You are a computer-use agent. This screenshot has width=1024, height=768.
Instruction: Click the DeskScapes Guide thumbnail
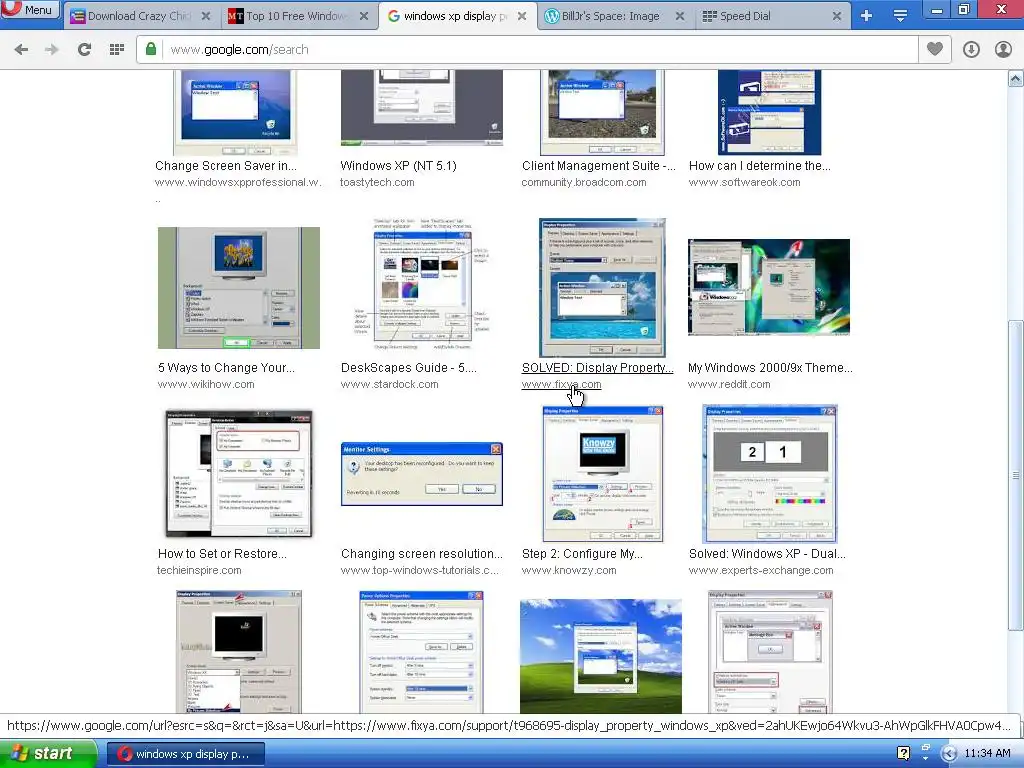tap(422, 287)
